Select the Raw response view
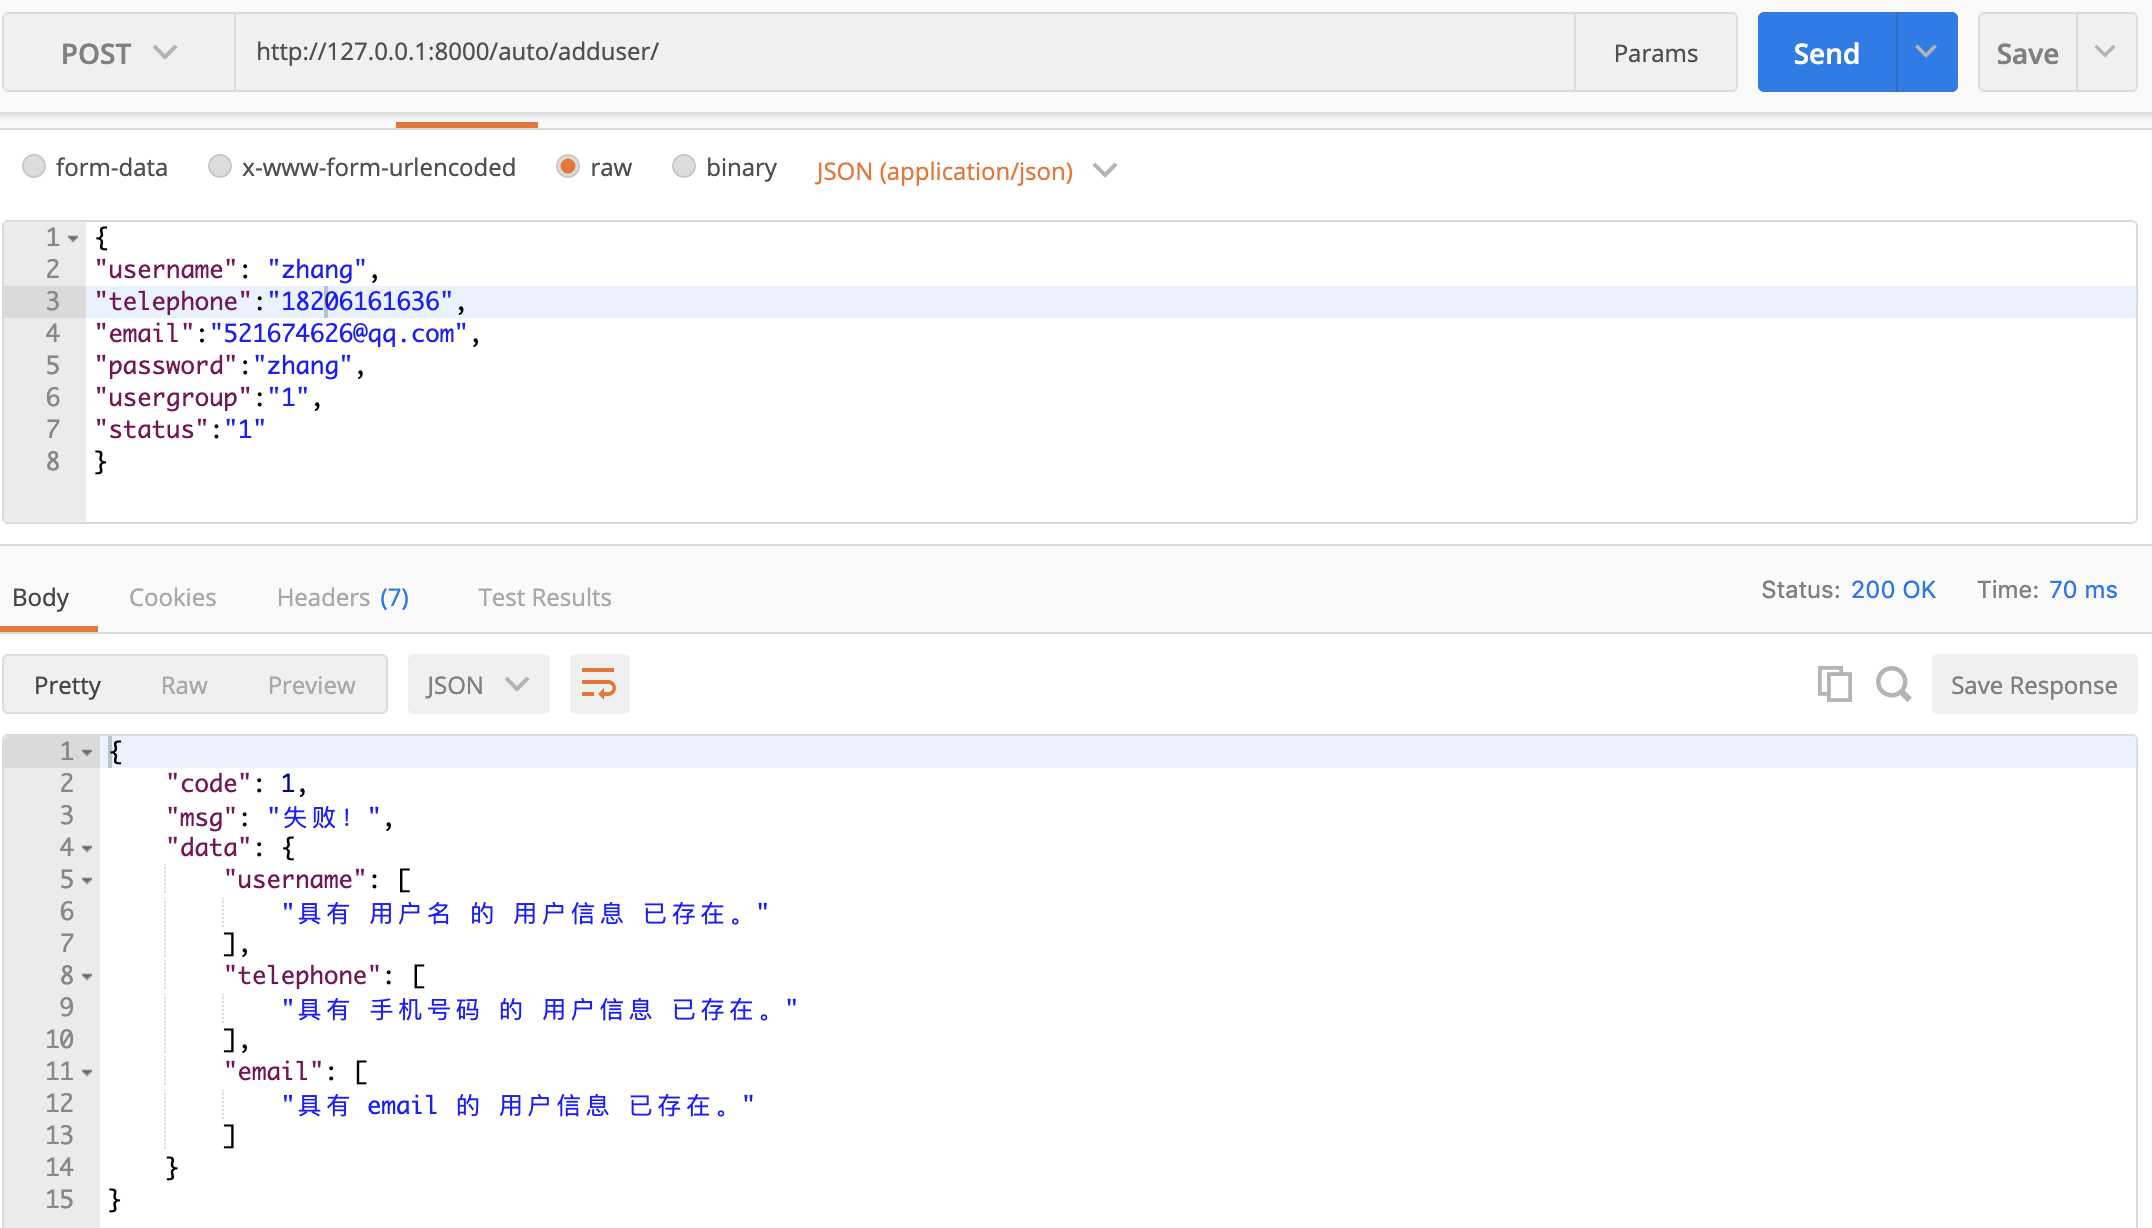This screenshot has width=2152, height=1228. click(x=184, y=685)
